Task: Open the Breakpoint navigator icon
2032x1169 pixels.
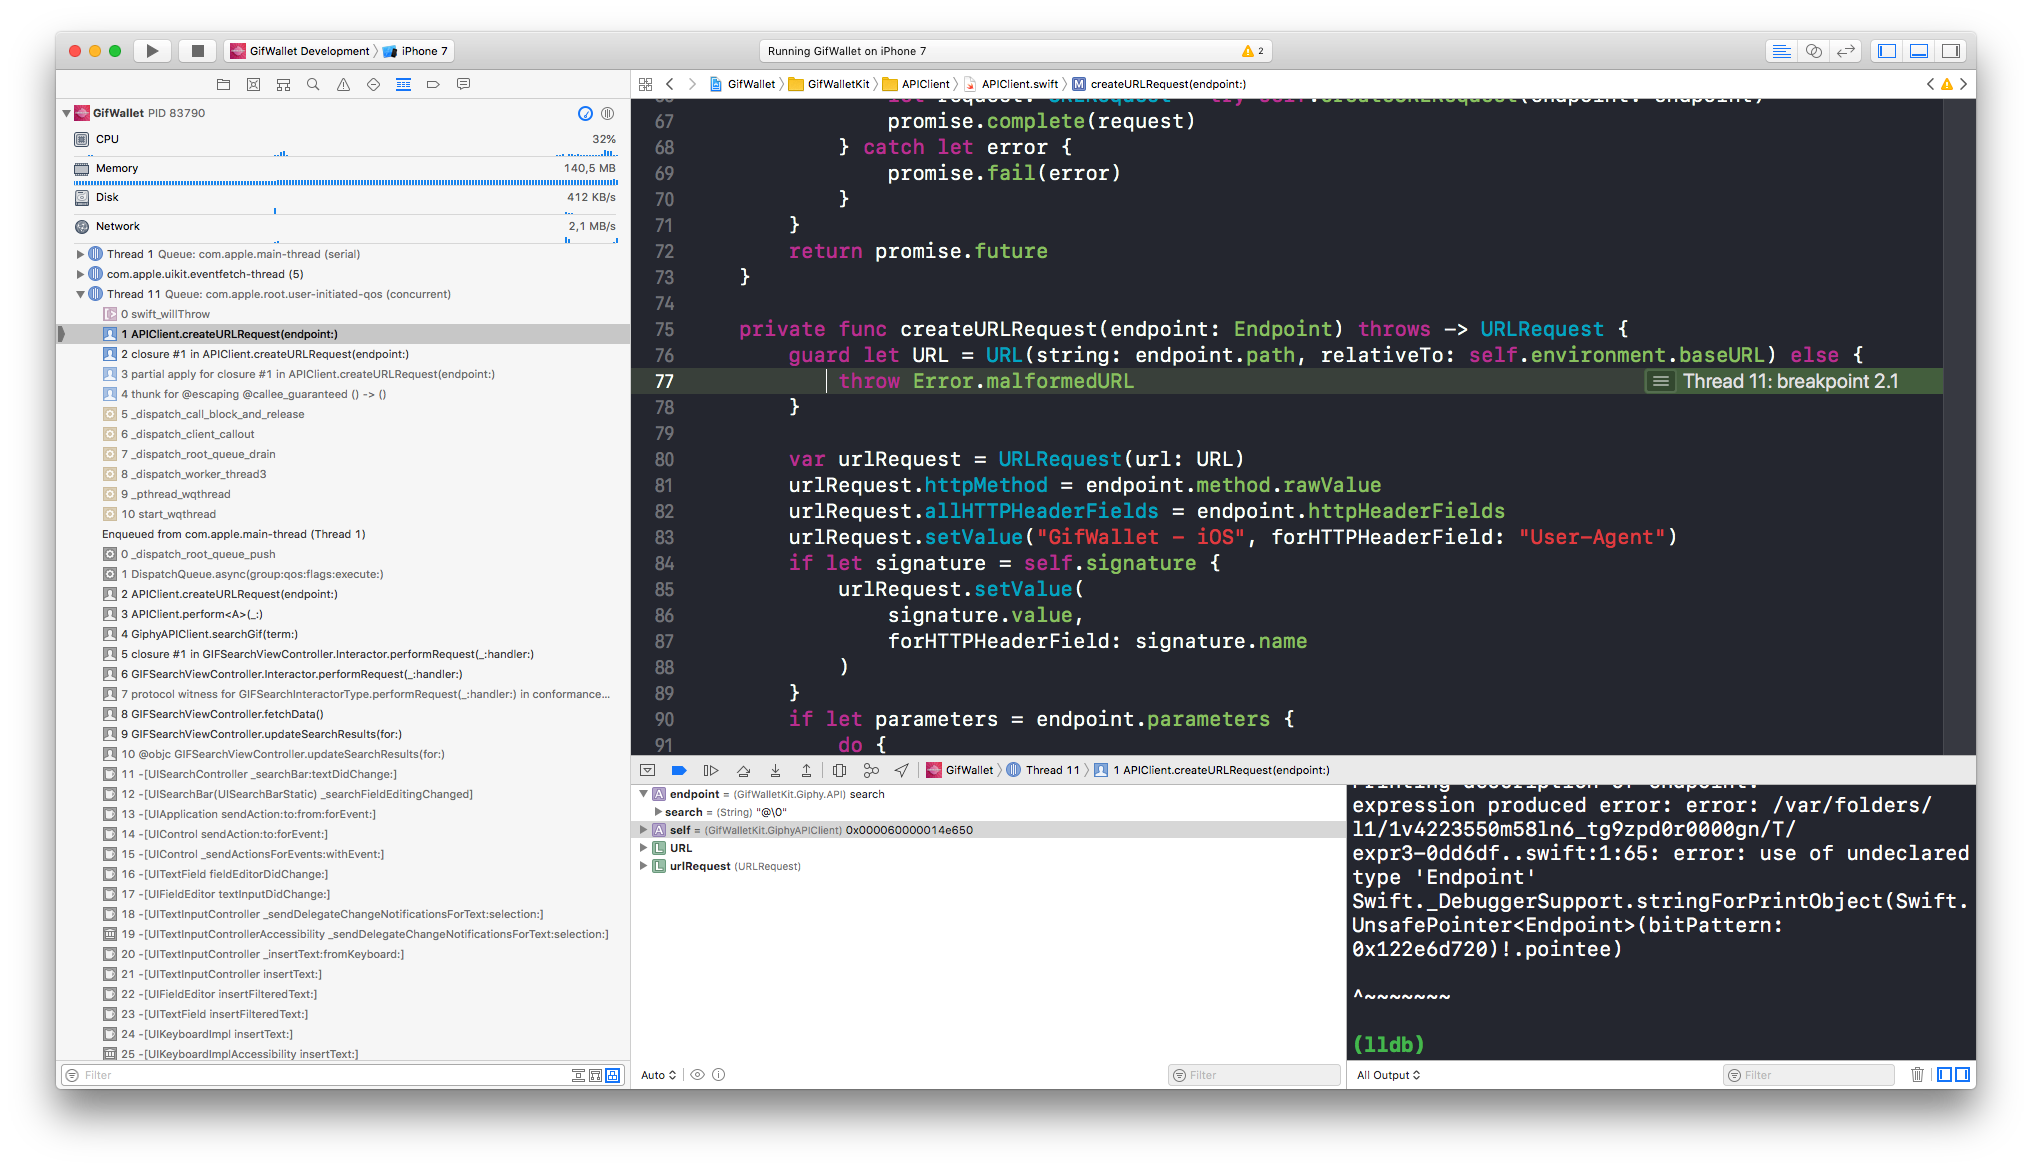Action: click(433, 85)
